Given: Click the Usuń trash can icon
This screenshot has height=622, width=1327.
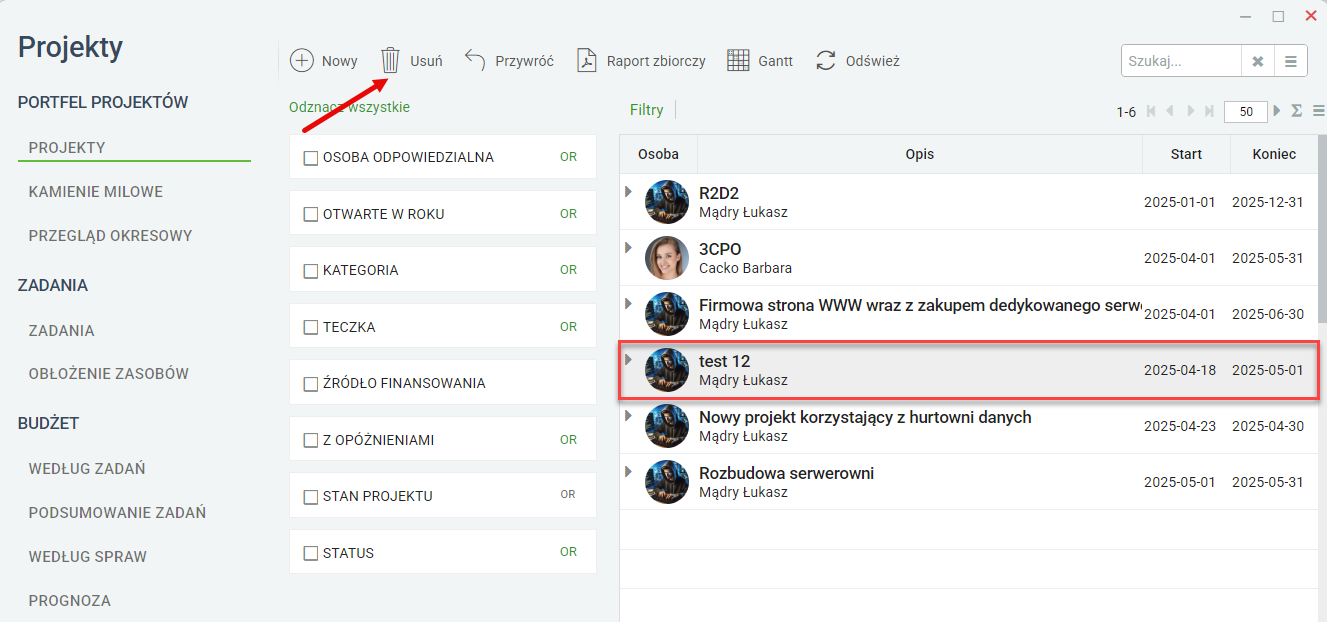Looking at the screenshot, I should pos(390,61).
